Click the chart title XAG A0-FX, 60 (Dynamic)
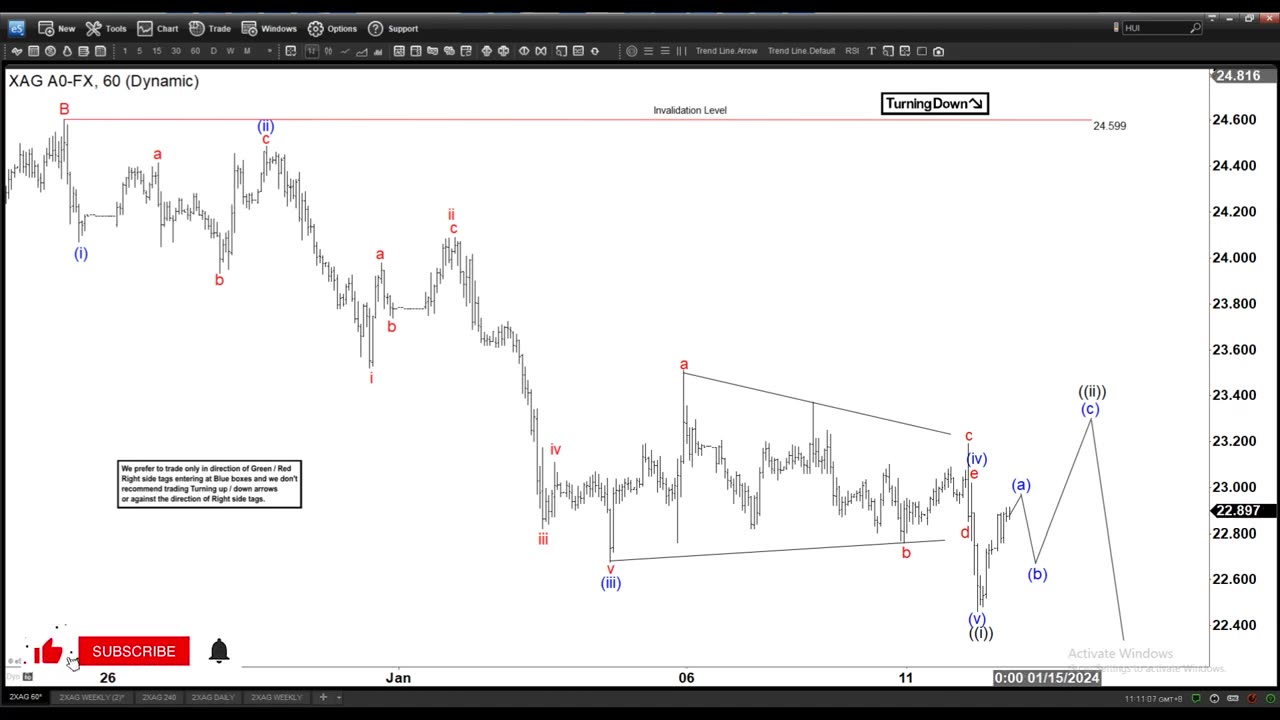Image resolution: width=1280 pixels, height=720 pixels. pos(104,81)
